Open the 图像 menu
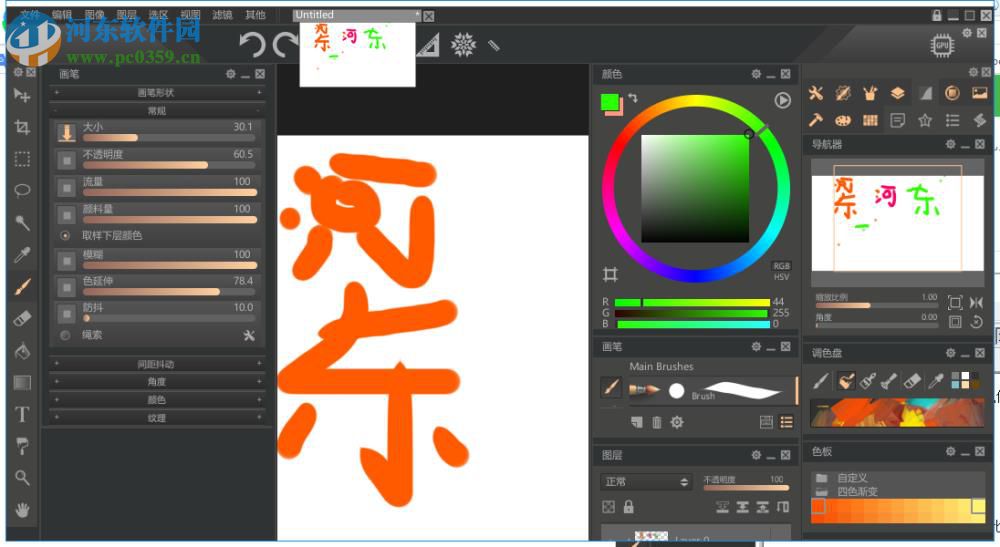The image size is (1000, 547). tap(94, 15)
